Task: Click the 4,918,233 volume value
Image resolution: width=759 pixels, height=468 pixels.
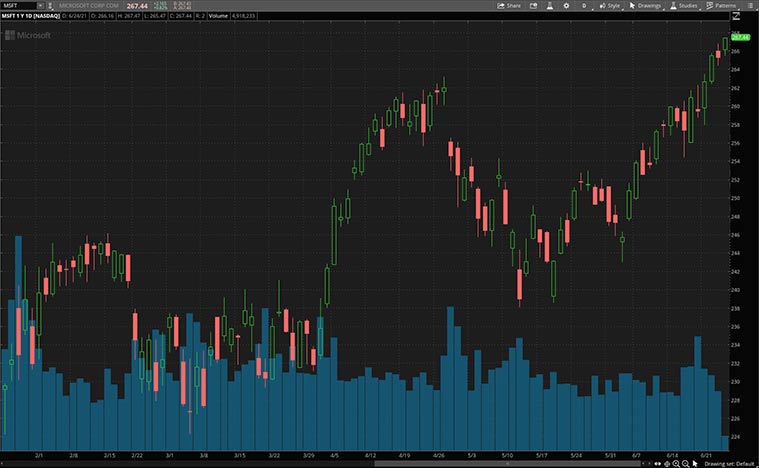Action: [x=243, y=16]
